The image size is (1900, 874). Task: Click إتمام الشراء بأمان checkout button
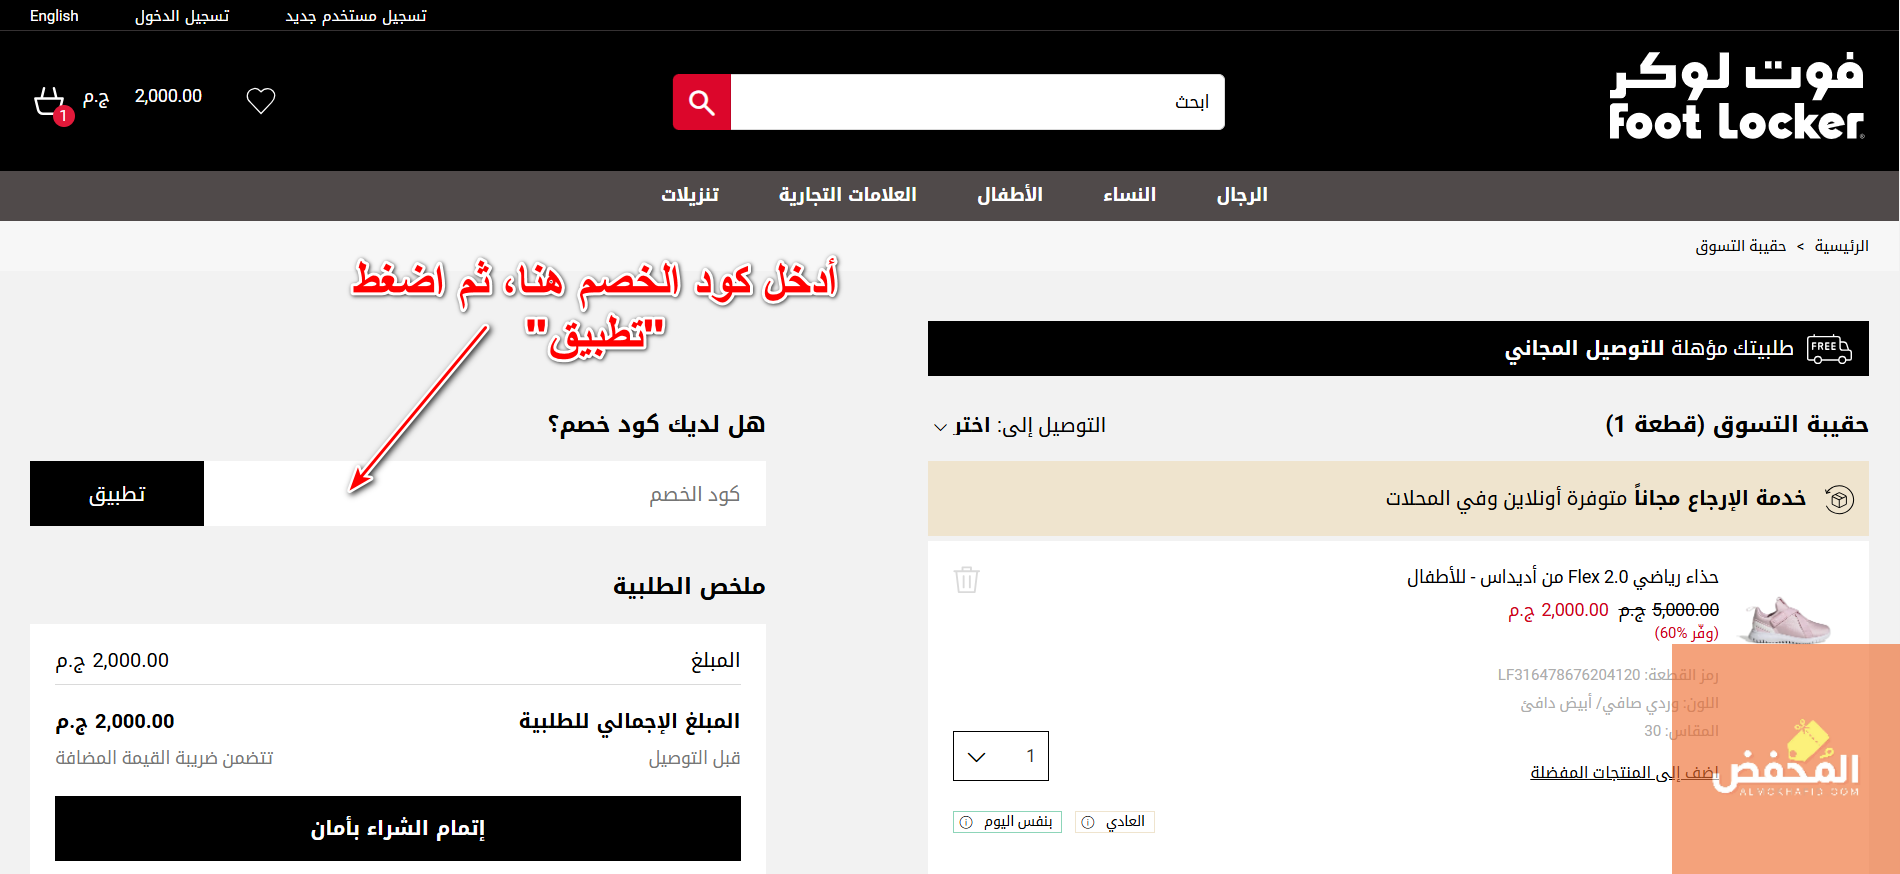pyautogui.click(x=398, y=828)
